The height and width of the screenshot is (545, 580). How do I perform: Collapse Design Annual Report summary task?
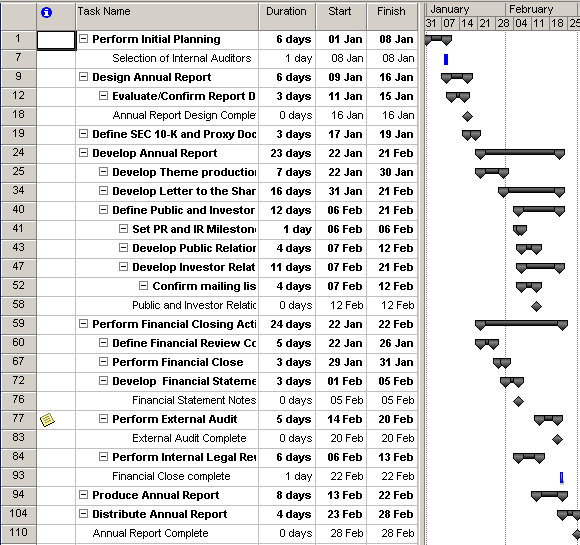(x=84, y=77)
